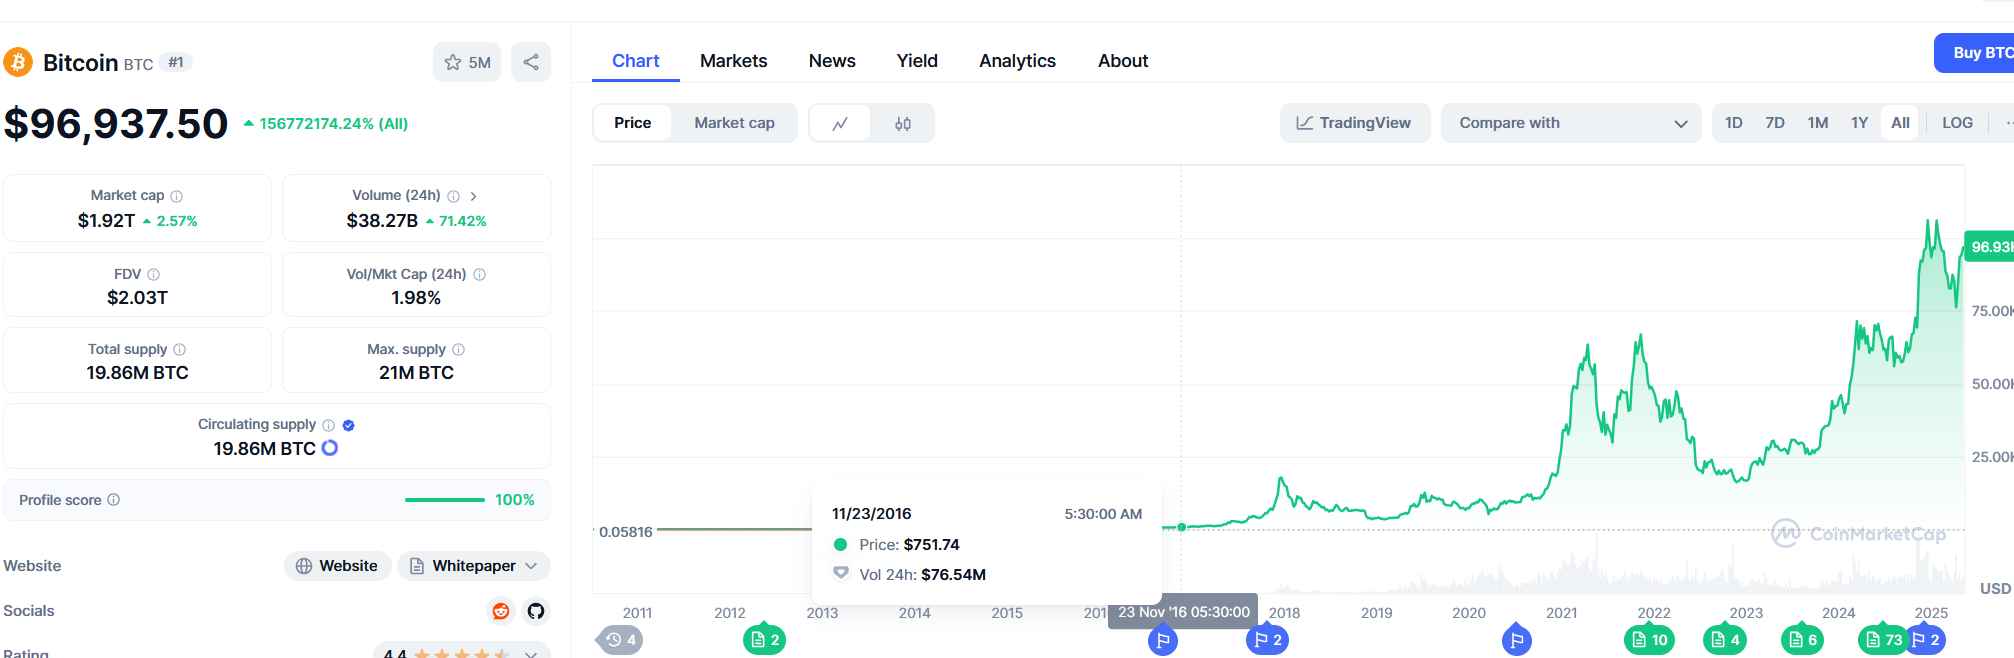
Task: Click the 2020 flag event marker
Action: coord(1517,640)
